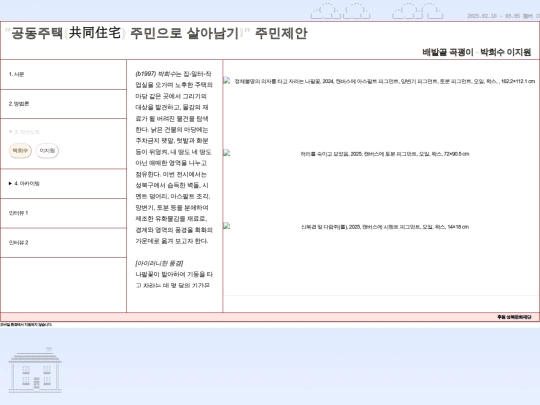Click the broken image icon beside the 나팔꽃 2024 caption
540x405 pixels.
[227, 81]
